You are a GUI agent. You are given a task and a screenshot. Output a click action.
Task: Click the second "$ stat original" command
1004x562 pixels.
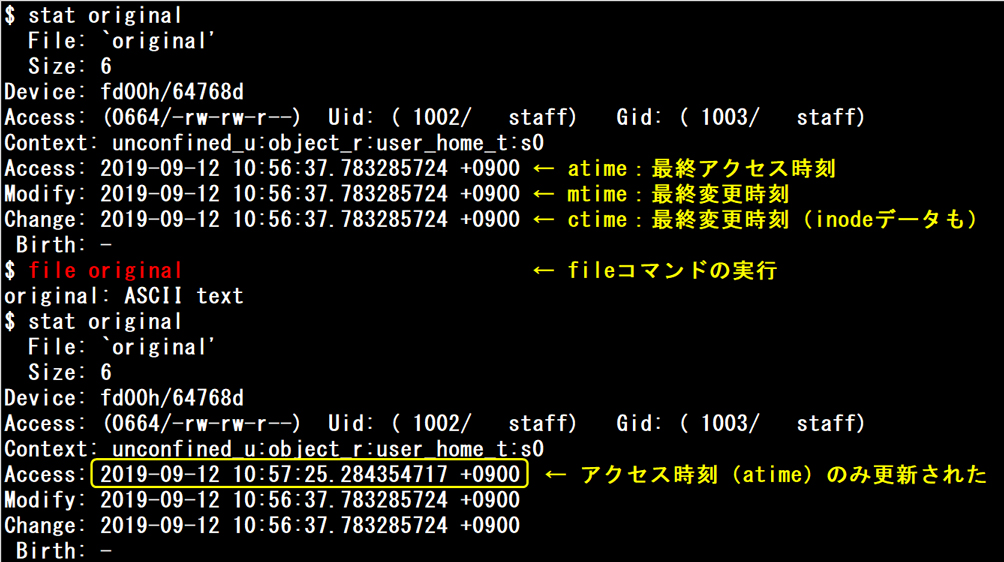click(x=93, y=322)
